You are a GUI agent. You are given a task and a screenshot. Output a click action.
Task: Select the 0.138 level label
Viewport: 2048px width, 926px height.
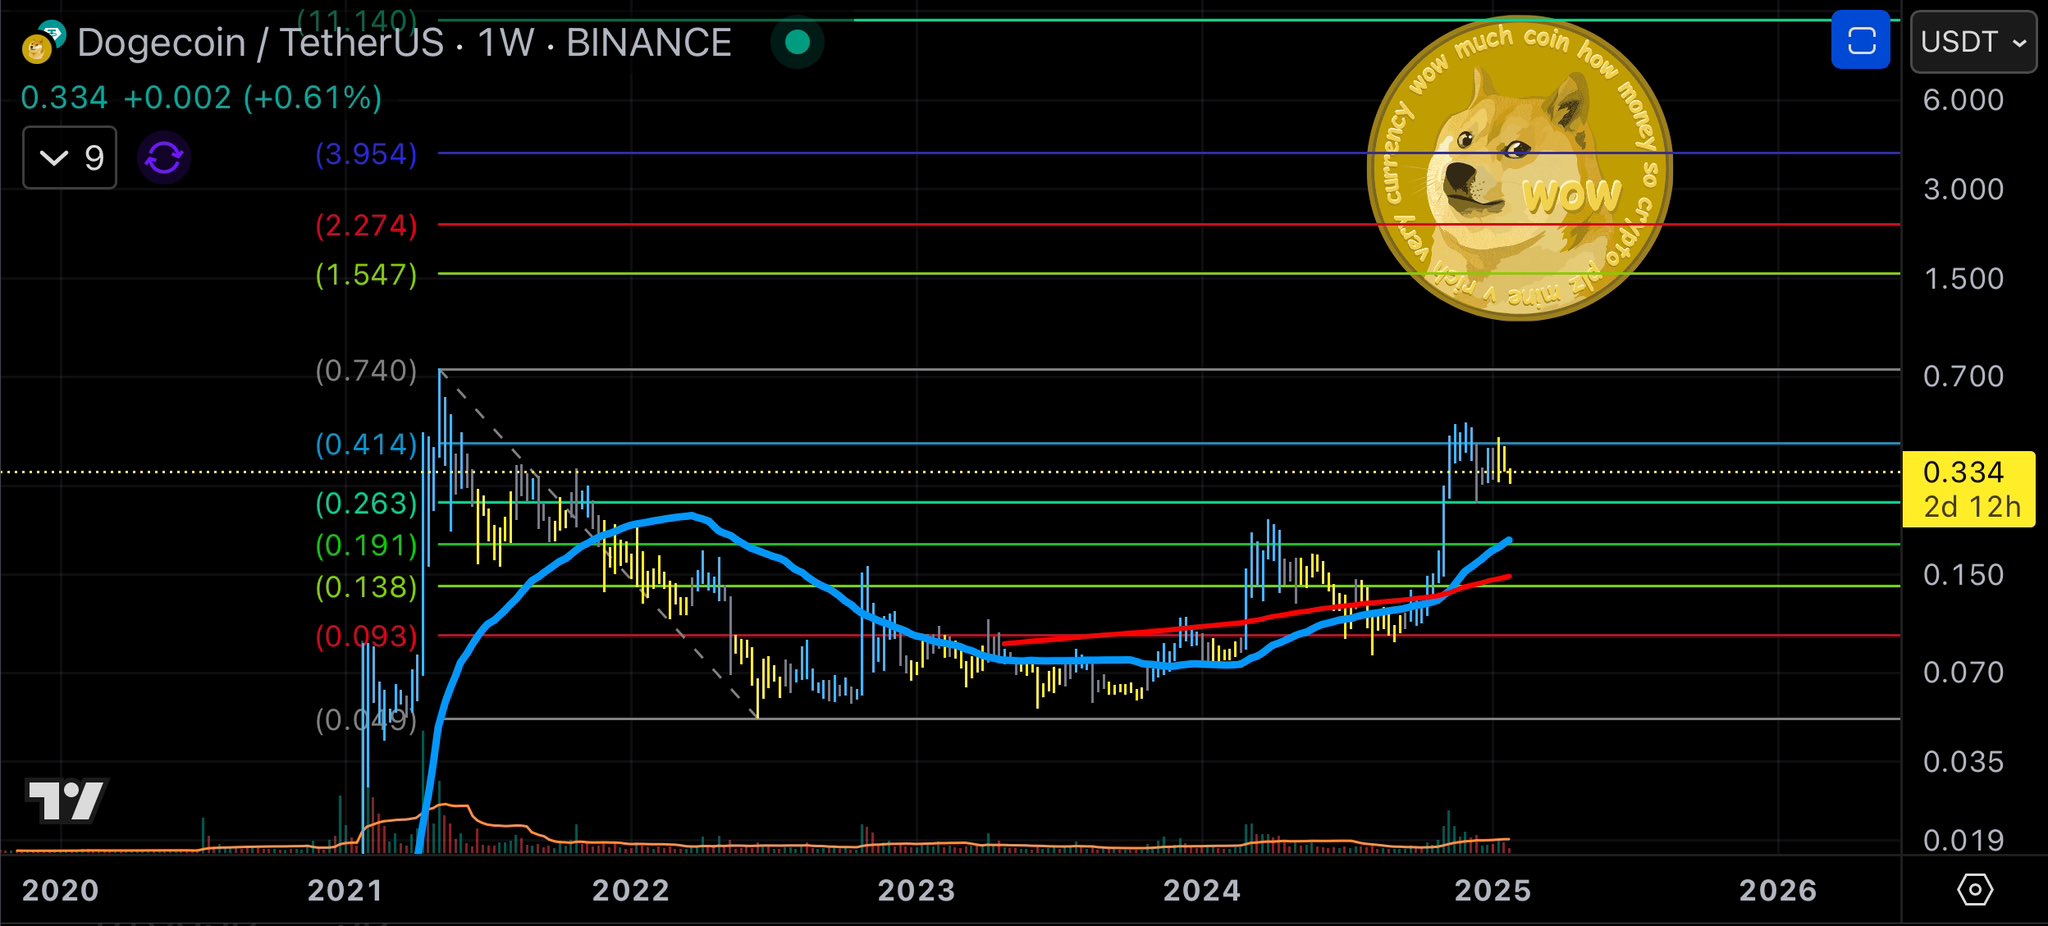366,587
